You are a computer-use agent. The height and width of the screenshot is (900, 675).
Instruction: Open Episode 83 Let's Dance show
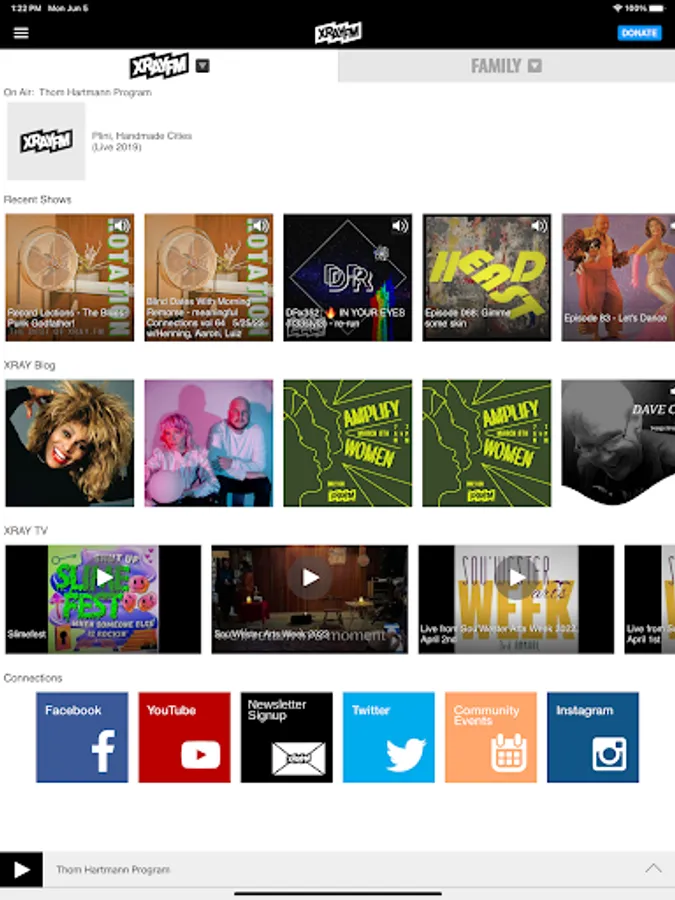pyautogui.click(x=618, y=277)
